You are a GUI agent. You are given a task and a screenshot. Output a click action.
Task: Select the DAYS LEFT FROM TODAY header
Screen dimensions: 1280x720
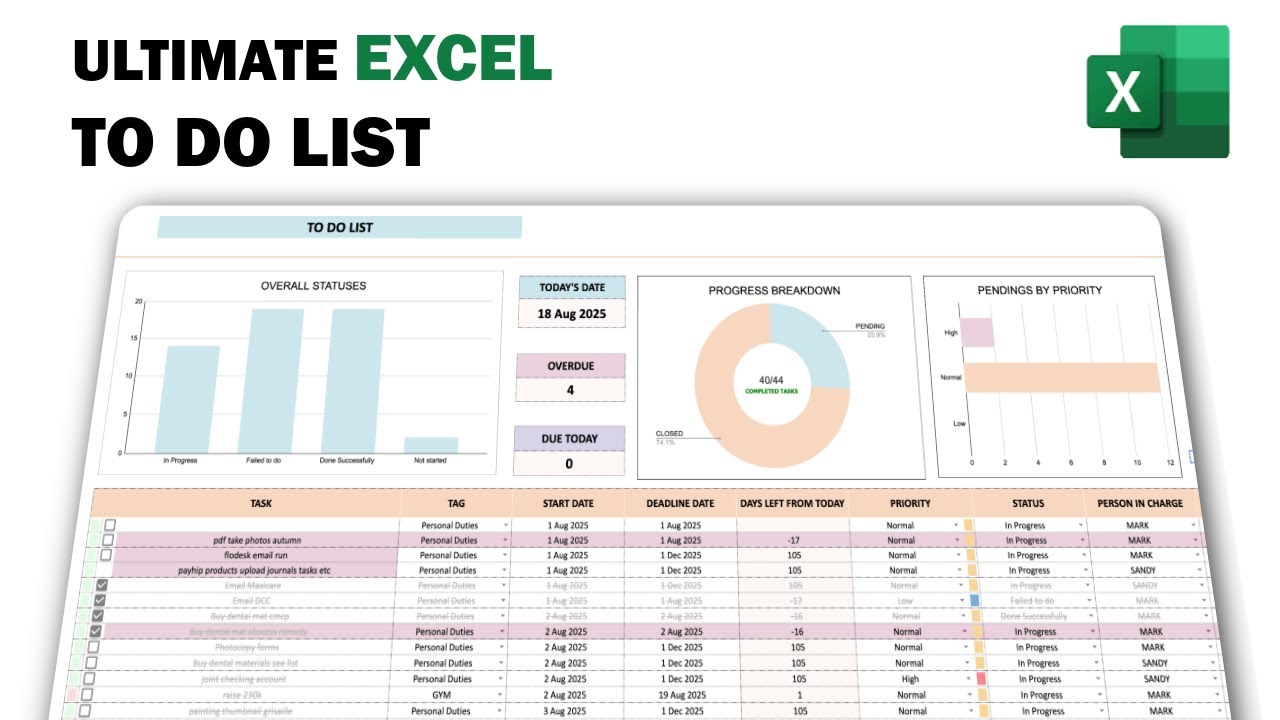[792, 503]
